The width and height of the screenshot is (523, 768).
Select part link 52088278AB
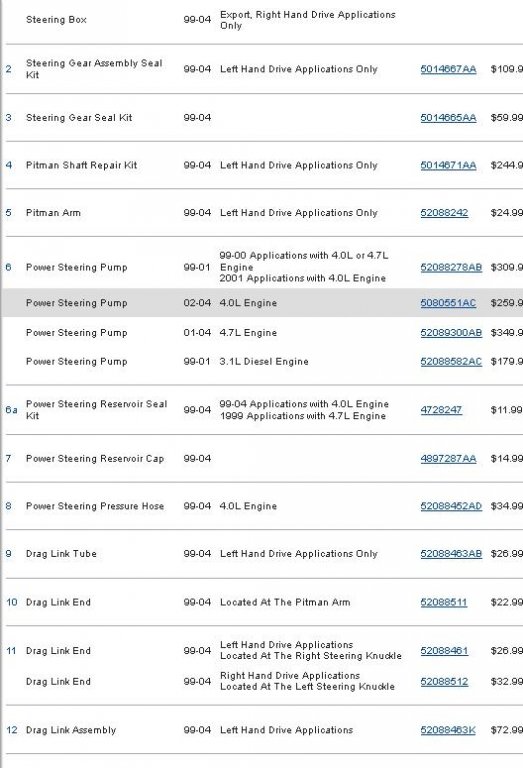(x=451, y=267)
